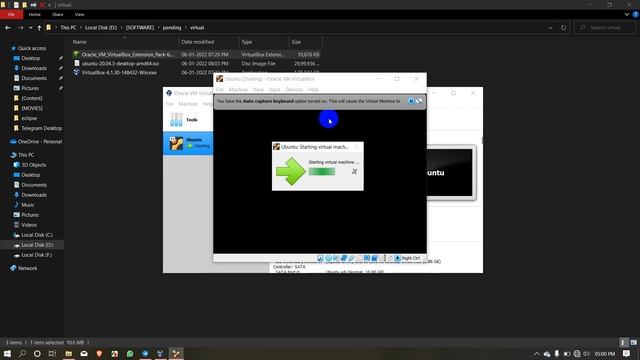Open the VM window Devices menu
640x360 pixels.
tap(294, 89)
